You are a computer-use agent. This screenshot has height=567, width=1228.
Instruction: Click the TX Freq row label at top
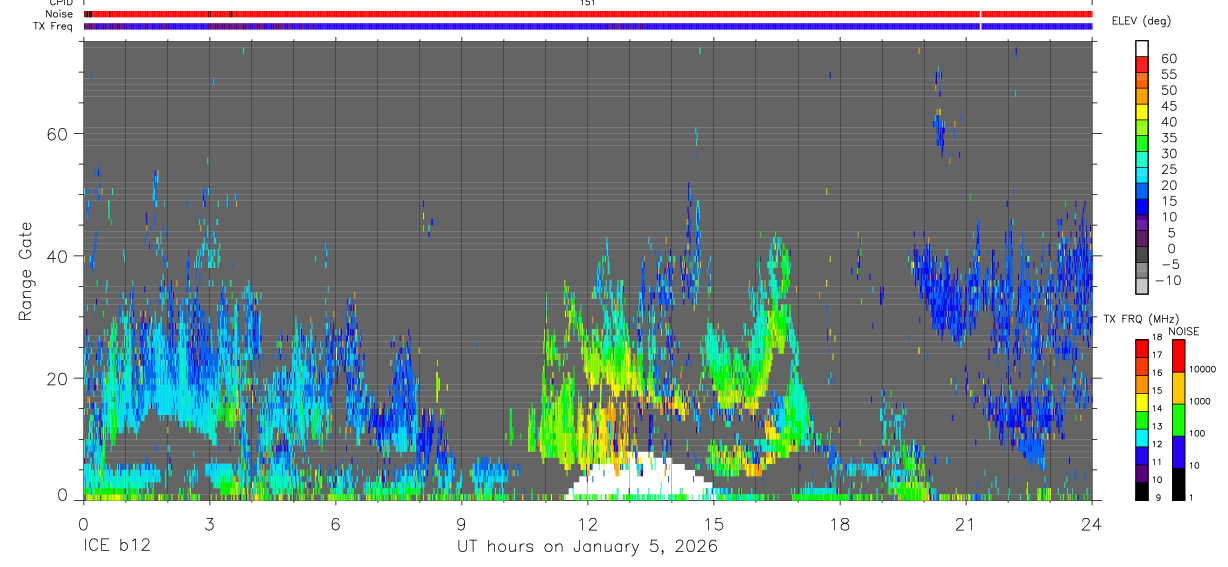click(x=53, y=26)
